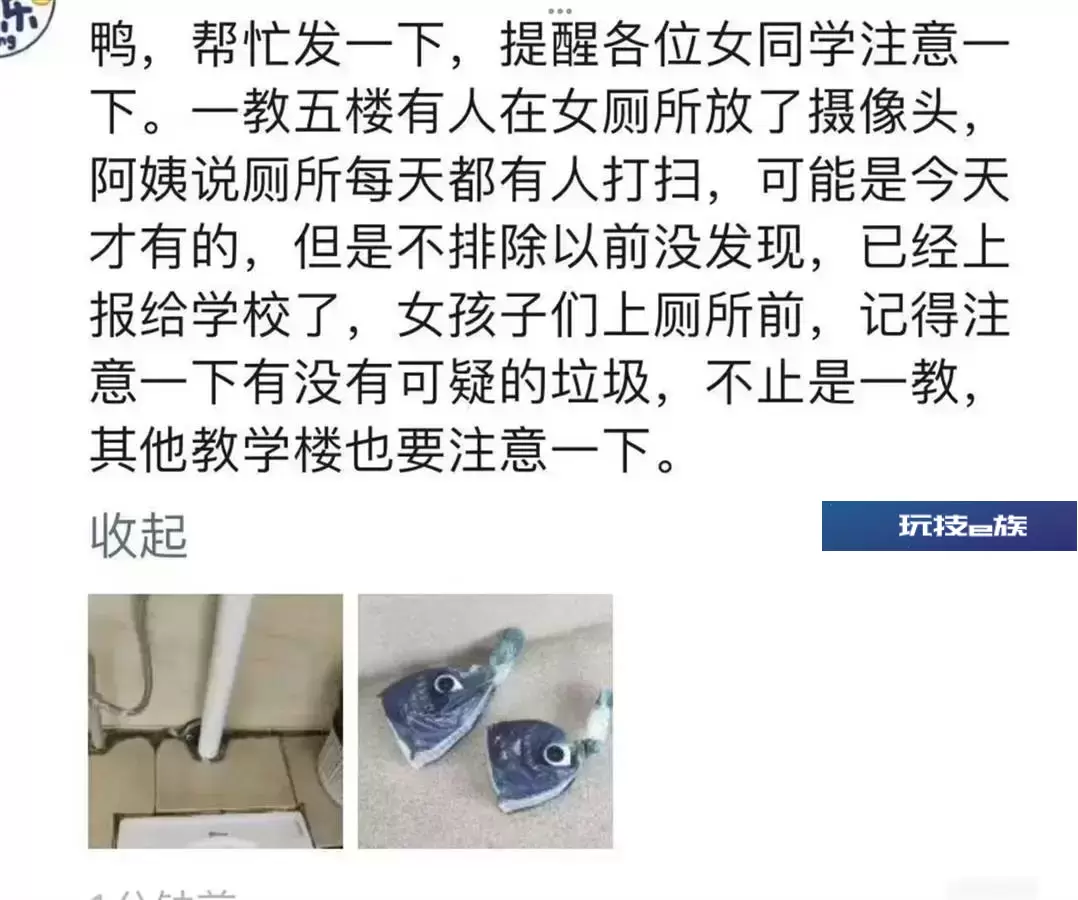Tap the poster's avatar icon
This screenshot has width=1078, height=900.
(x=24, y=24)
